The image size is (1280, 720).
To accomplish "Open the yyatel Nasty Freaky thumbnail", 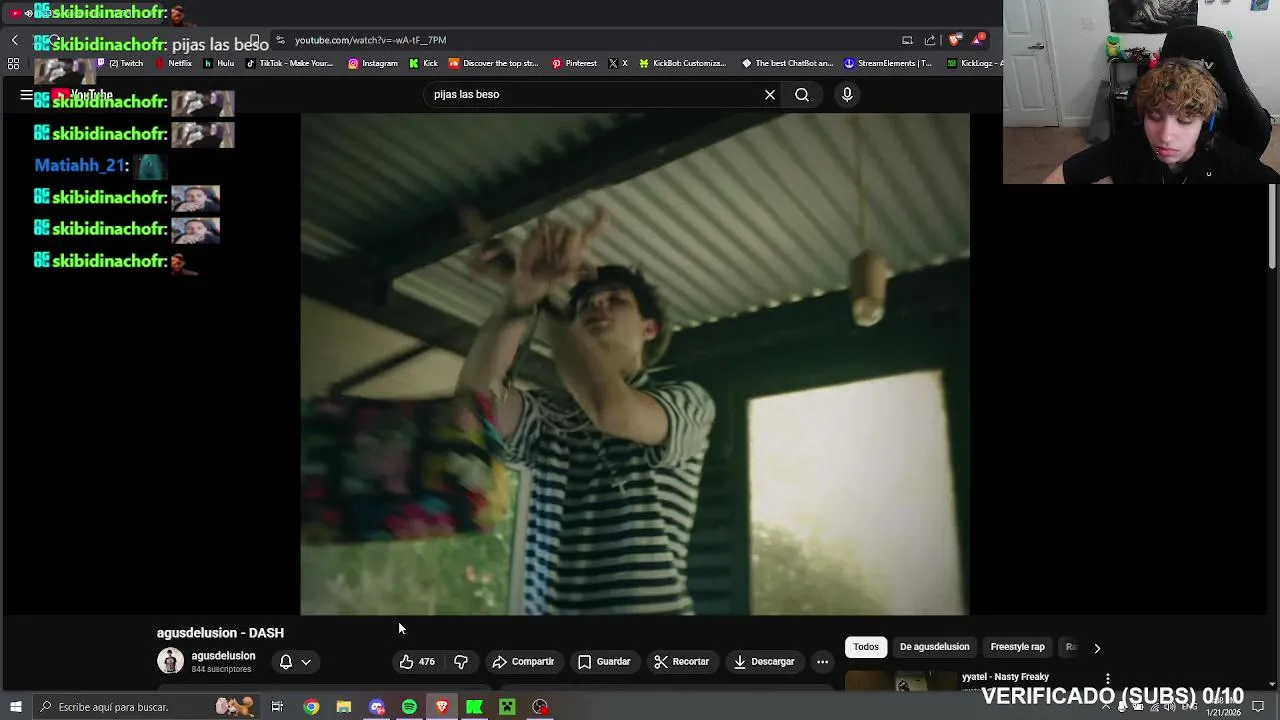I will click(901, 681).
